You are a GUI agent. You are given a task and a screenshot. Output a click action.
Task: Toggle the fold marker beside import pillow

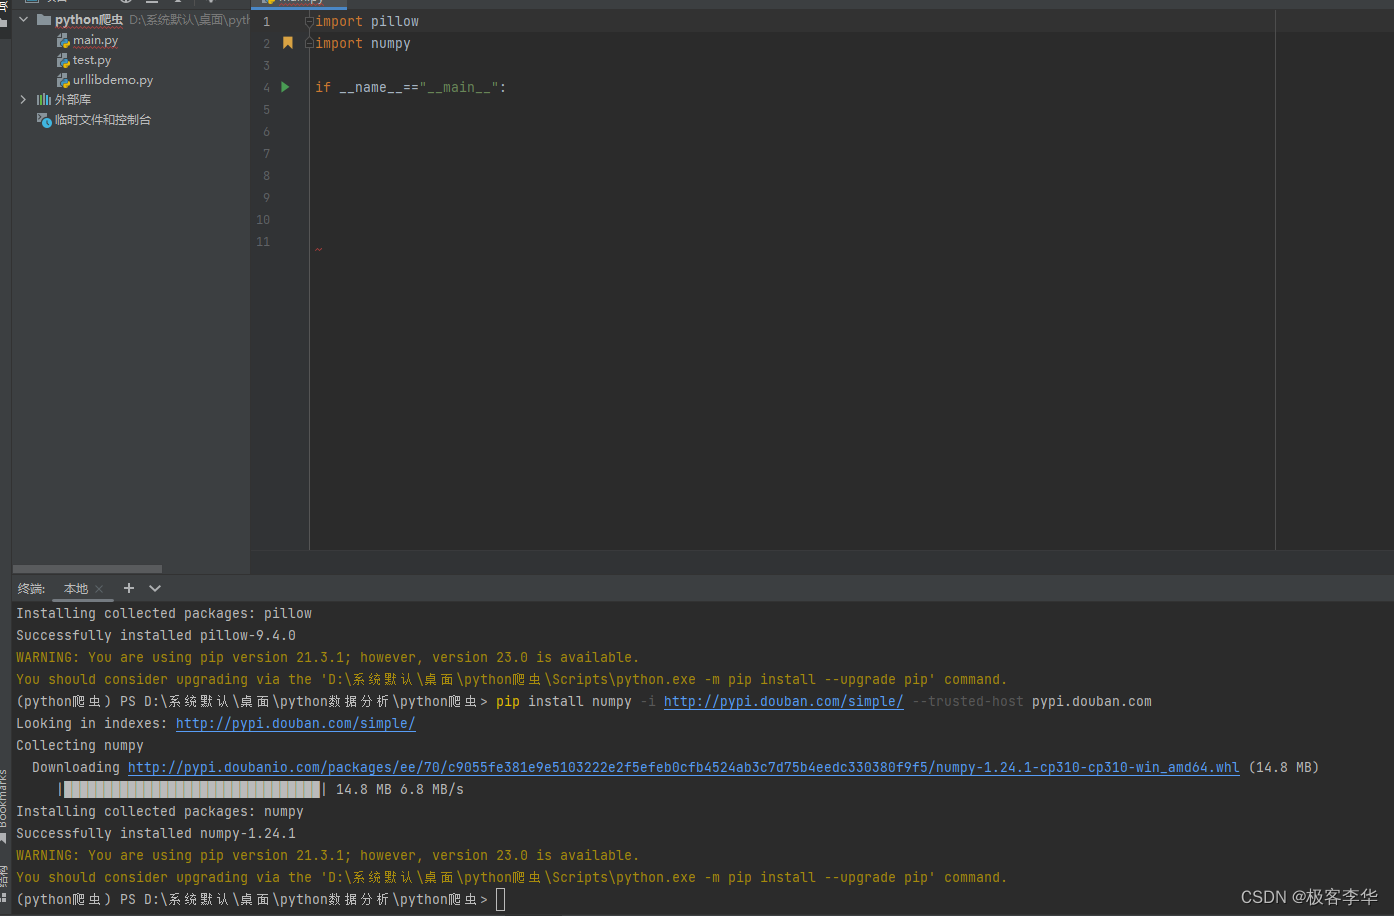tap(309, 21)
